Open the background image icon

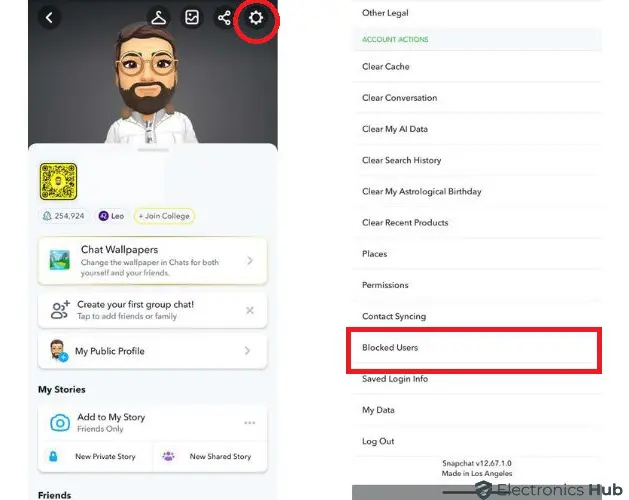tap(192, 18)
